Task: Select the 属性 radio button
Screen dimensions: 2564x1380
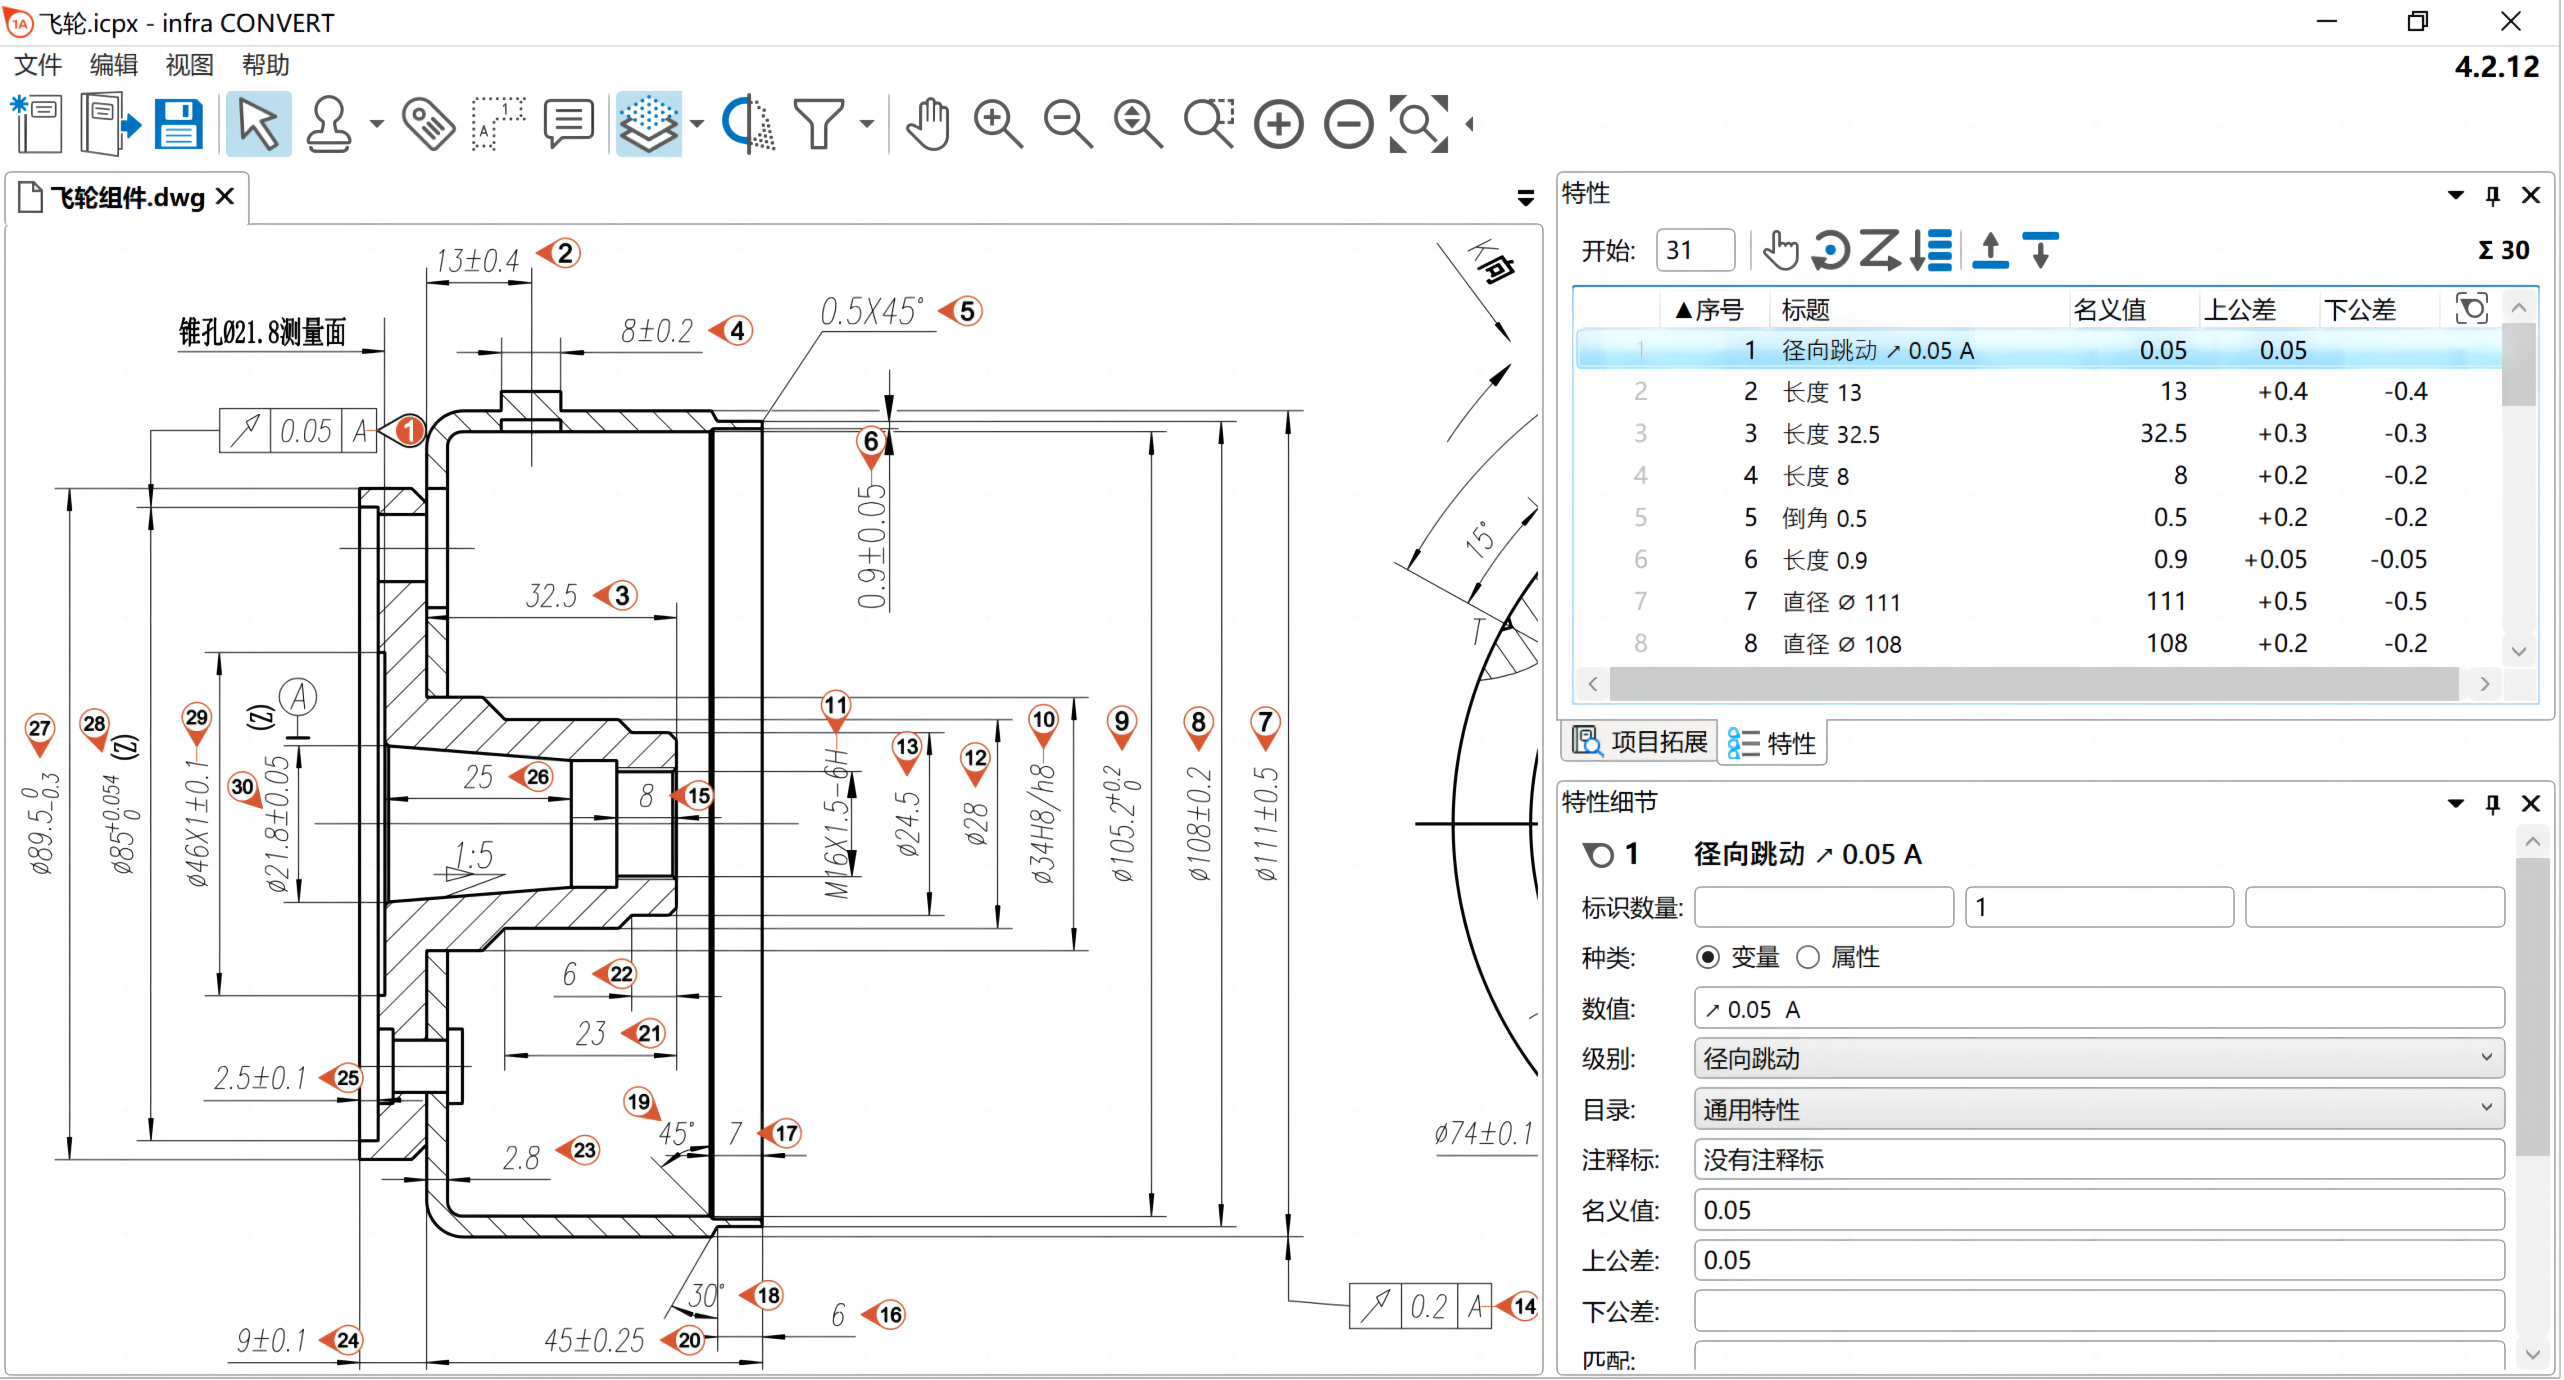Action: click(x=1808, y=958)
